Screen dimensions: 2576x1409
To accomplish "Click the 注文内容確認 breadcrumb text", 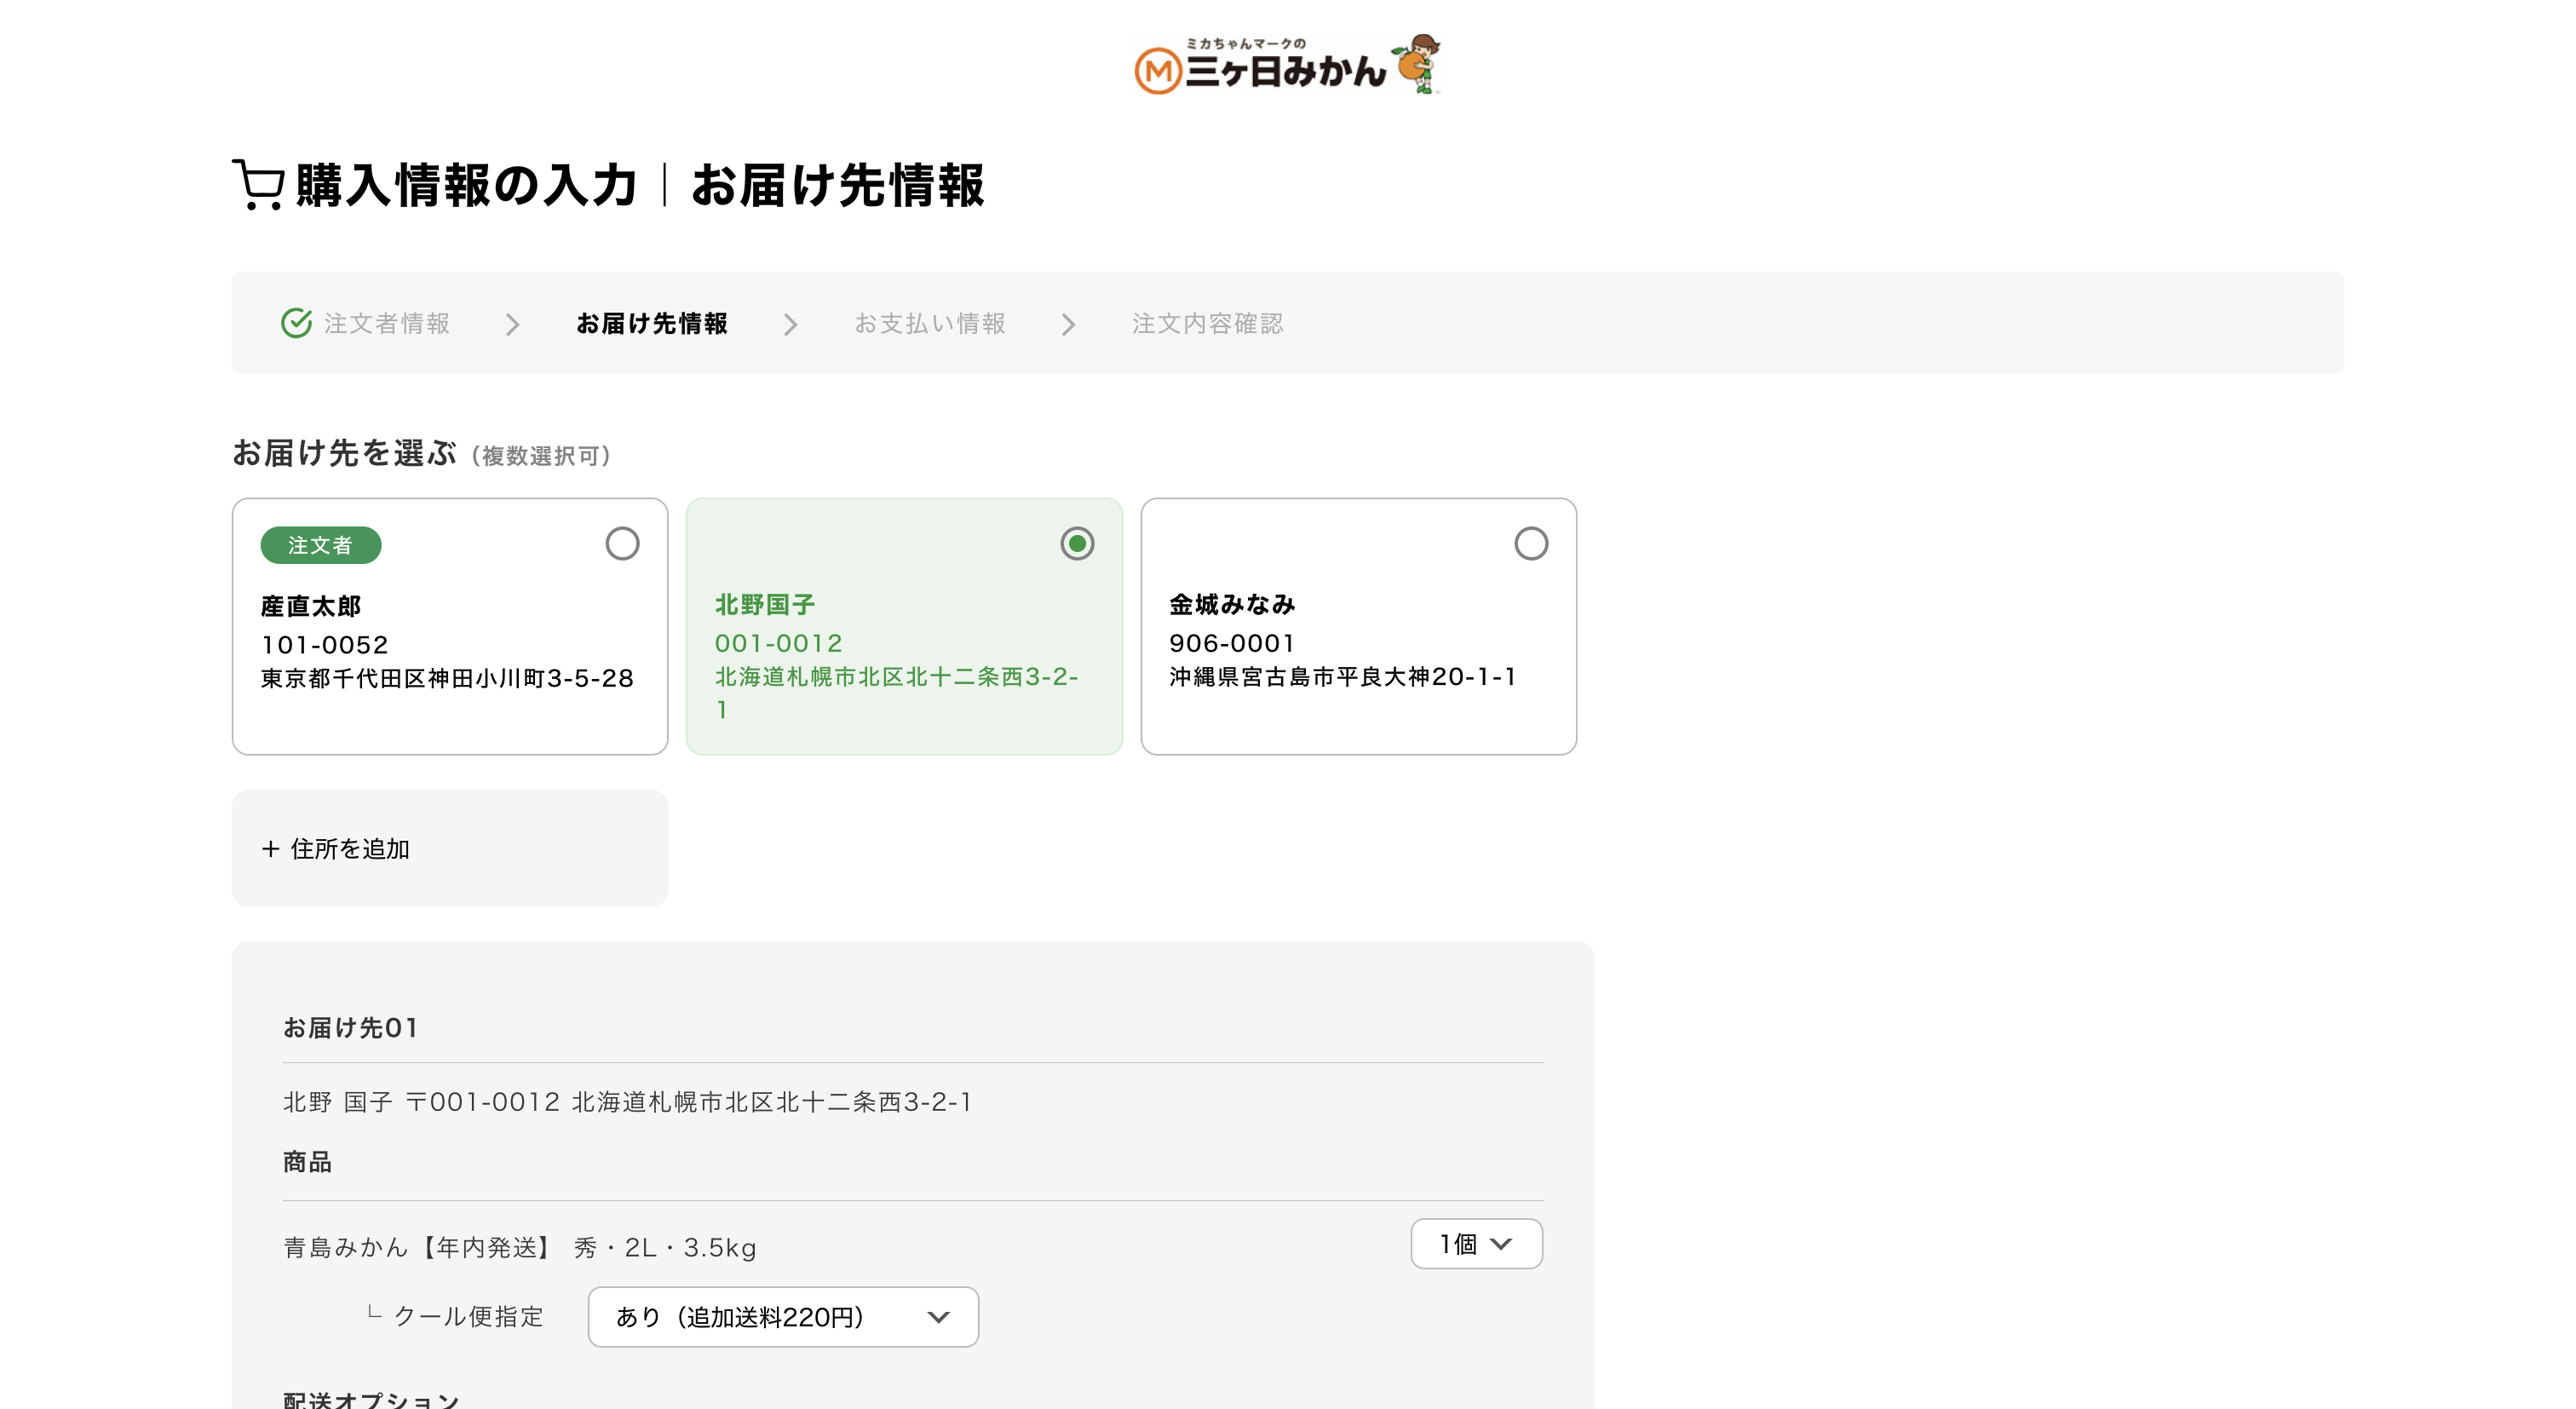I will pyautogui.click(x=1207, y=322).
